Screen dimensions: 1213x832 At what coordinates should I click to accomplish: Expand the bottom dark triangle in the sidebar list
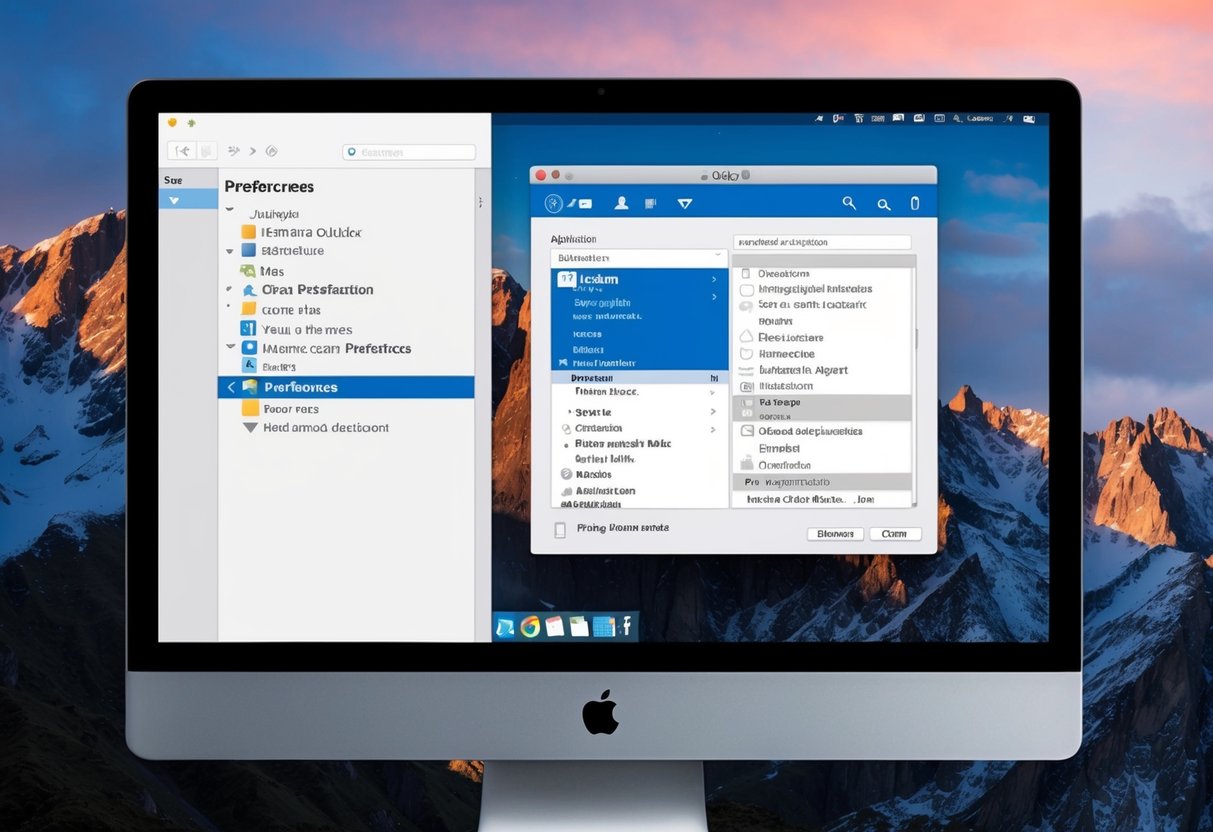(x=249, y=428)
